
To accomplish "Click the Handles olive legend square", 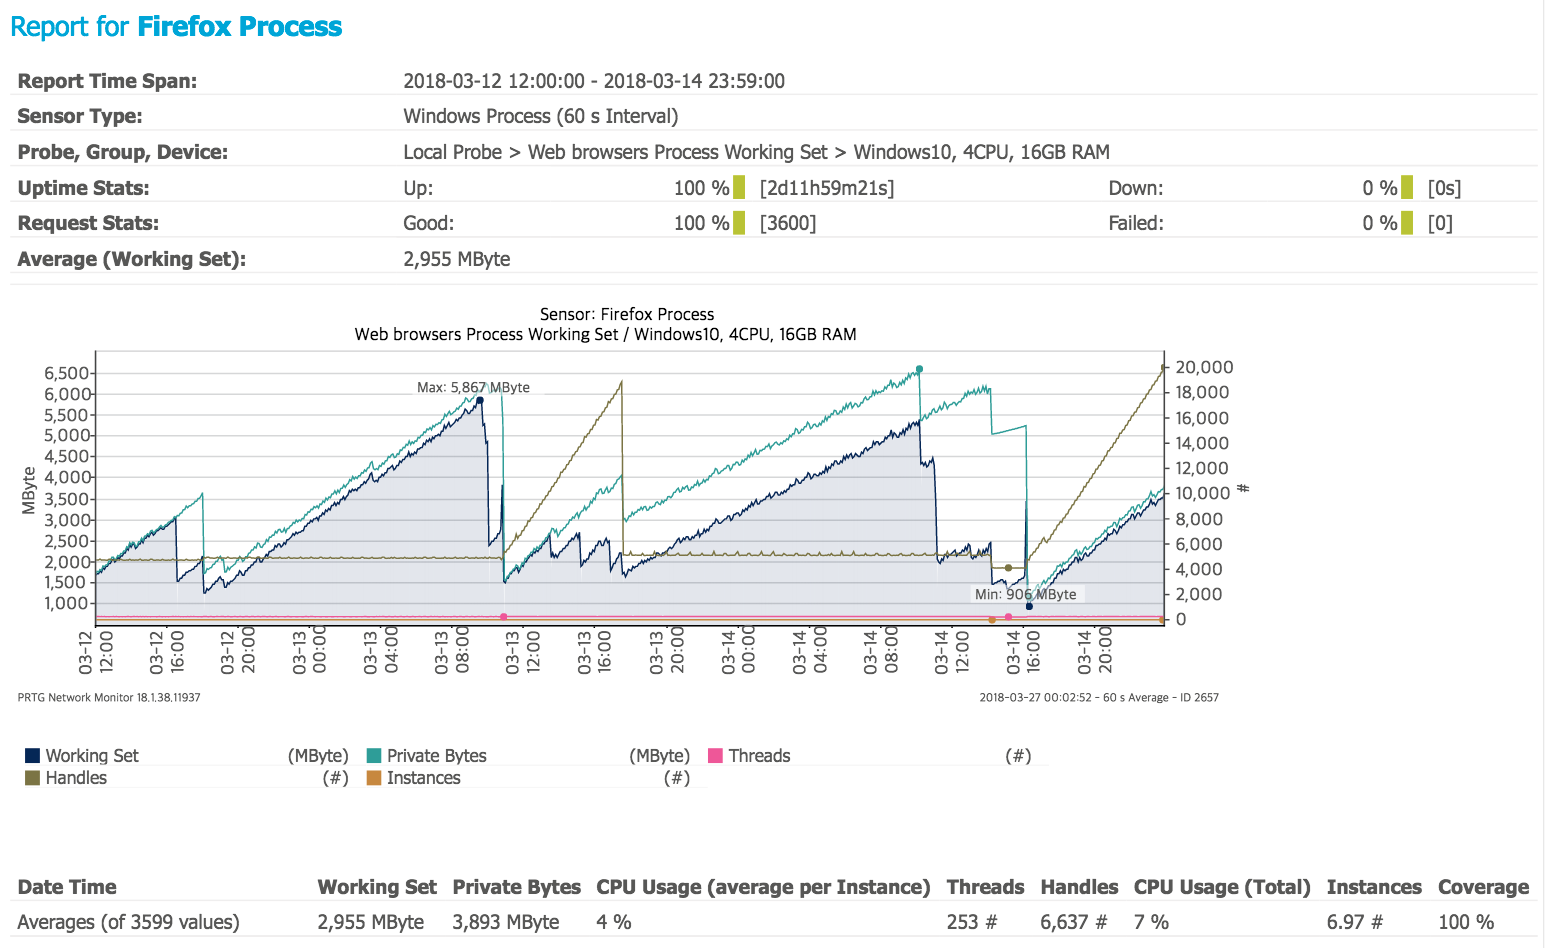I will [x=31, y=777].
